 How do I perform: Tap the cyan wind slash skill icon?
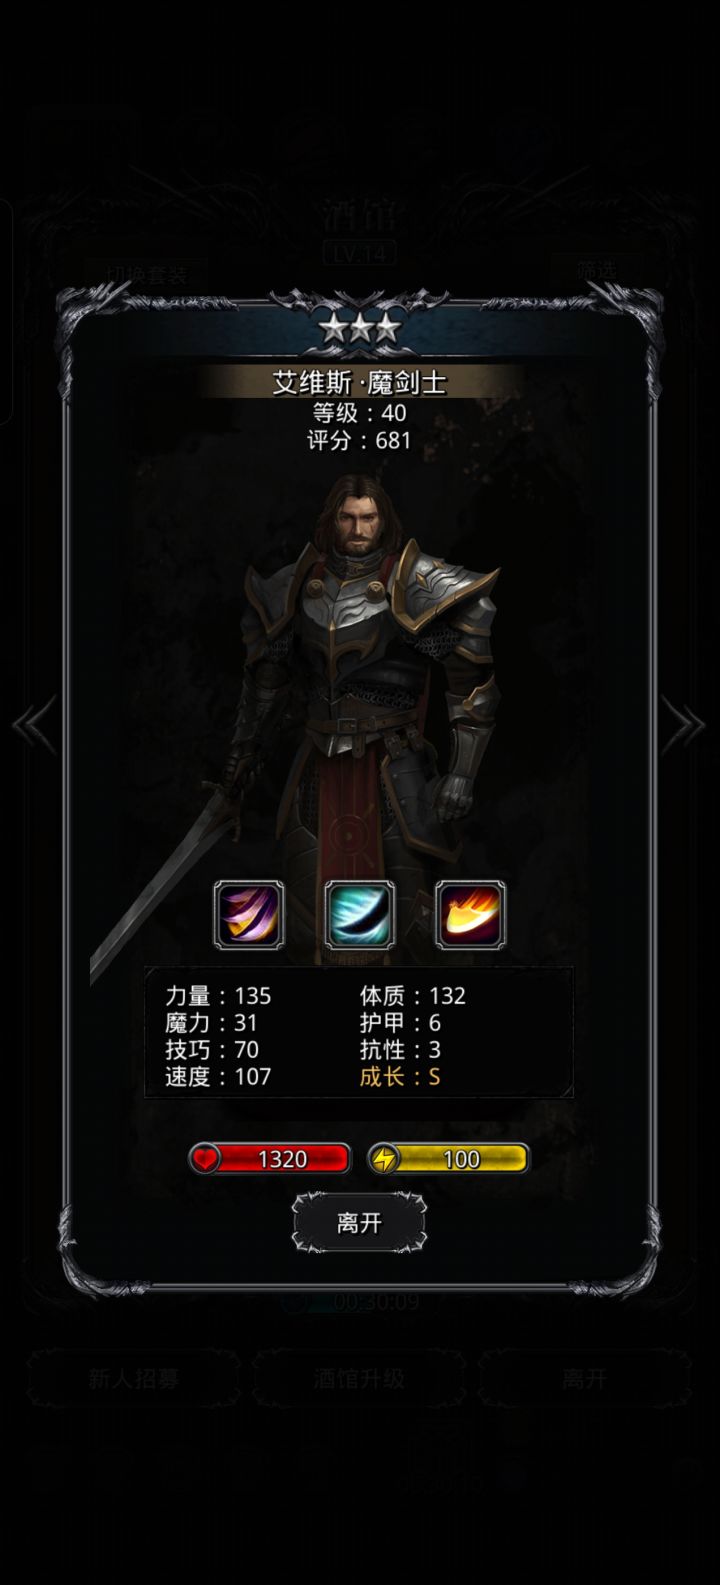tap(360, 914)
